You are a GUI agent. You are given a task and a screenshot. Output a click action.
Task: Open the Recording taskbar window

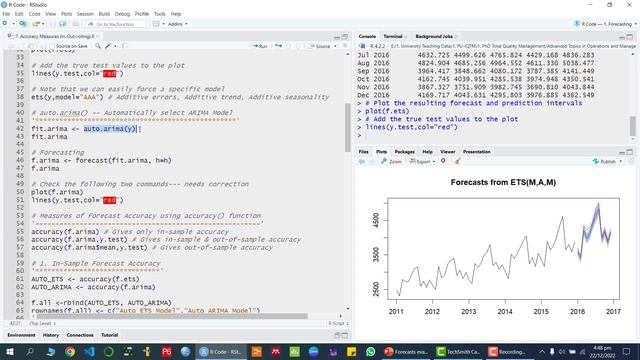coord(509,351)
